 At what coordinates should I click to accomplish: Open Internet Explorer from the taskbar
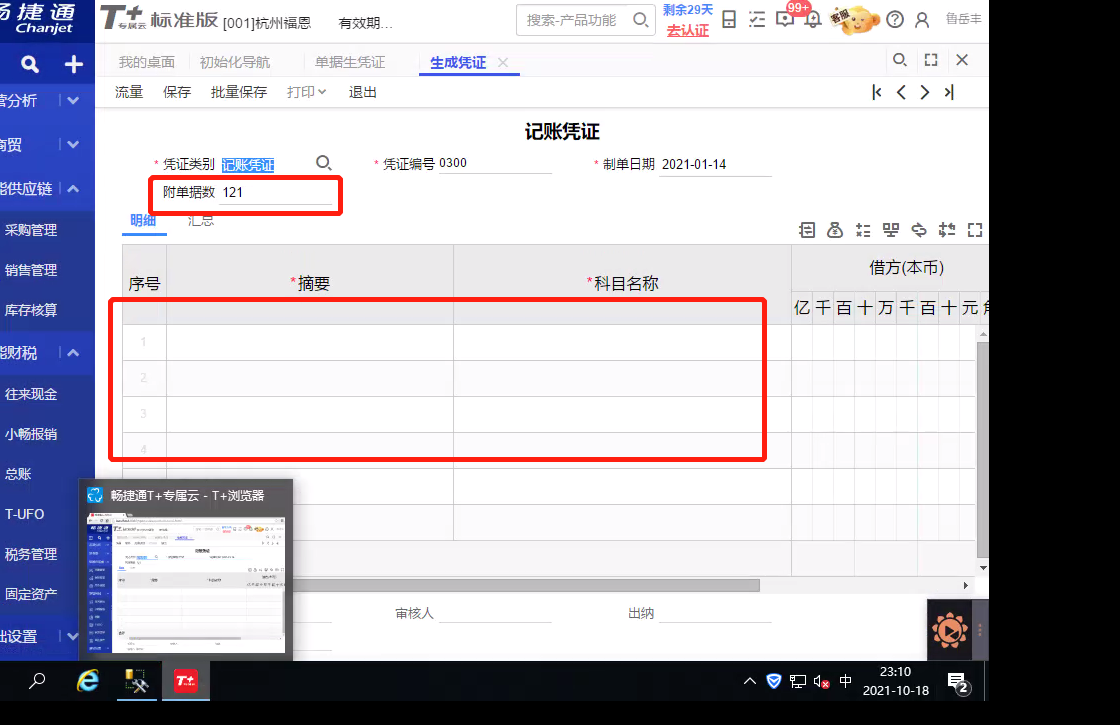[87, 681]
